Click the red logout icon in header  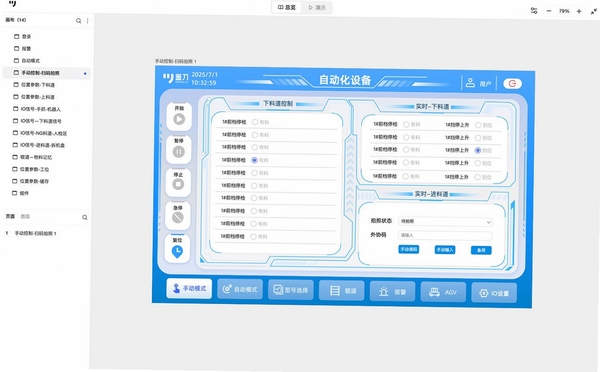coord(512,83)
